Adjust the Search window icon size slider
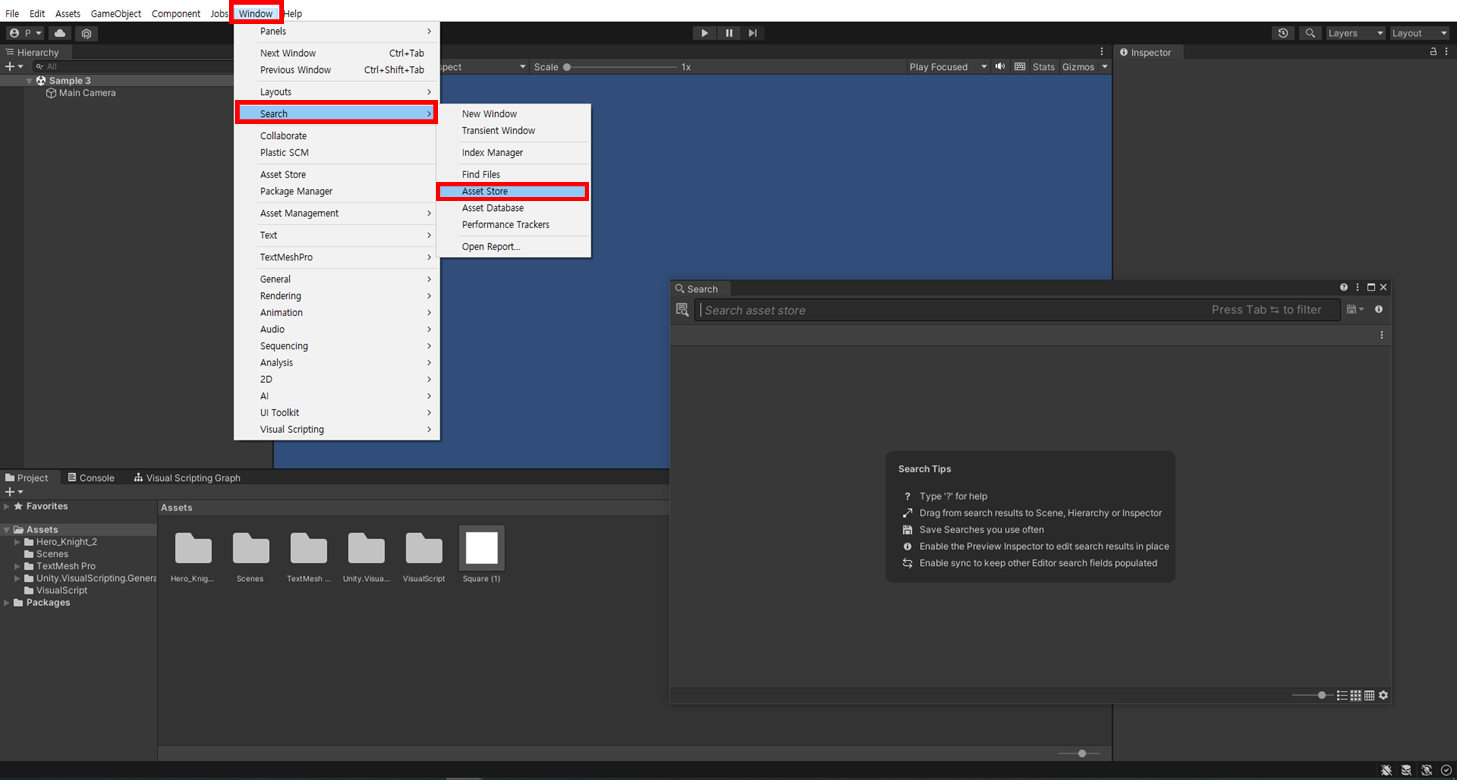This screenshot has width=1457, height=780. 1311,695
